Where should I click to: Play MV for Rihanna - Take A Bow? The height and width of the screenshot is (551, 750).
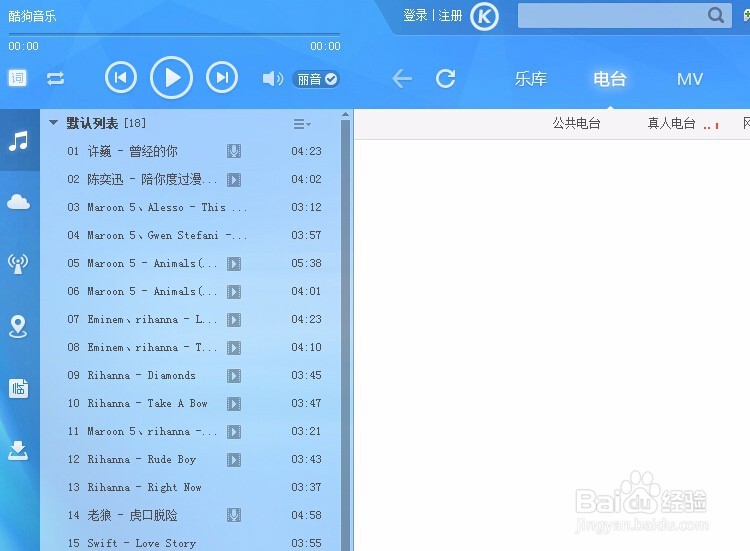tap(234, 404)
